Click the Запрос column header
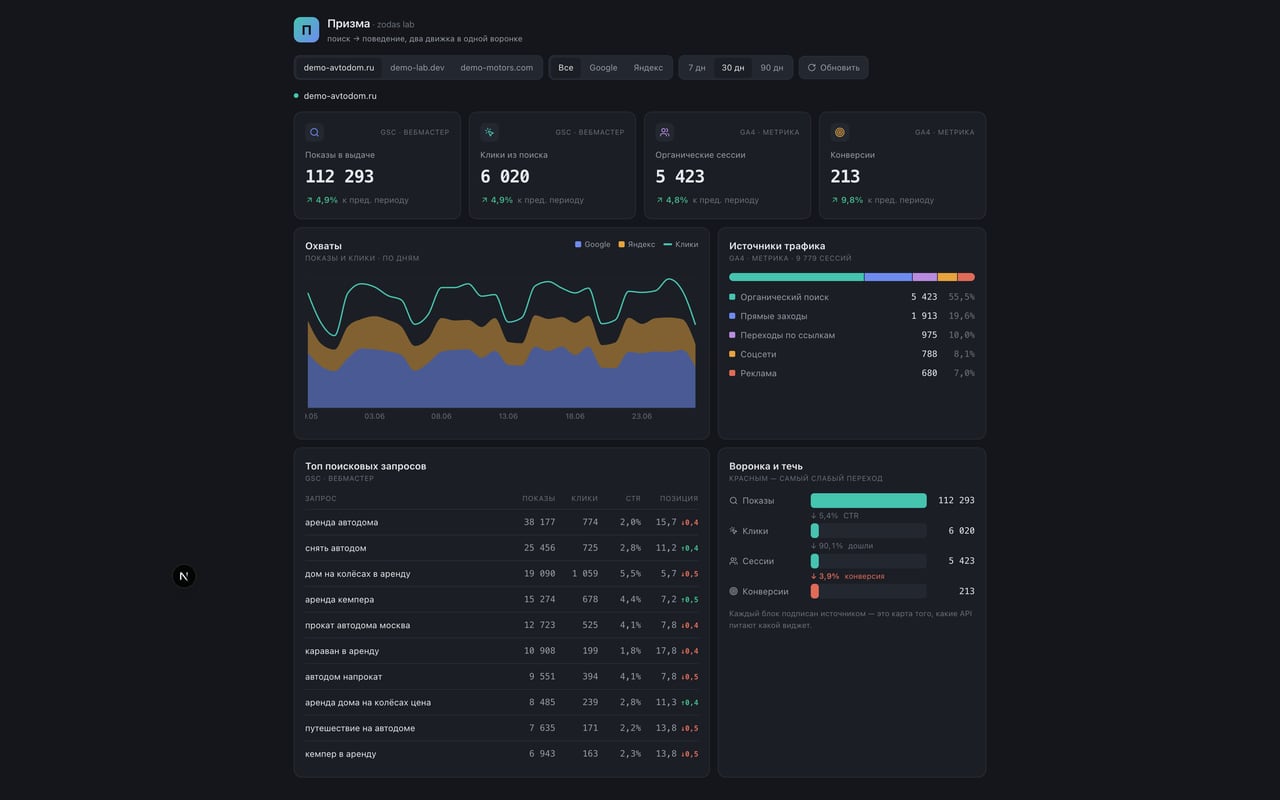This screenshot has width=1280, height=800. click(321, 498)
